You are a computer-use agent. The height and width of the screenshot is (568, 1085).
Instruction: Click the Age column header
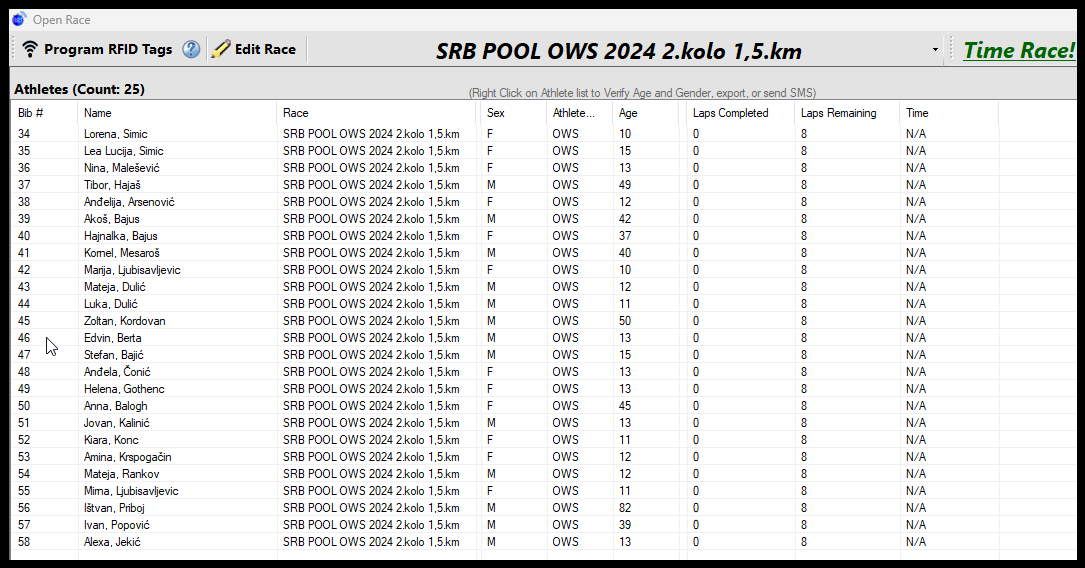[x=627, y=113]
